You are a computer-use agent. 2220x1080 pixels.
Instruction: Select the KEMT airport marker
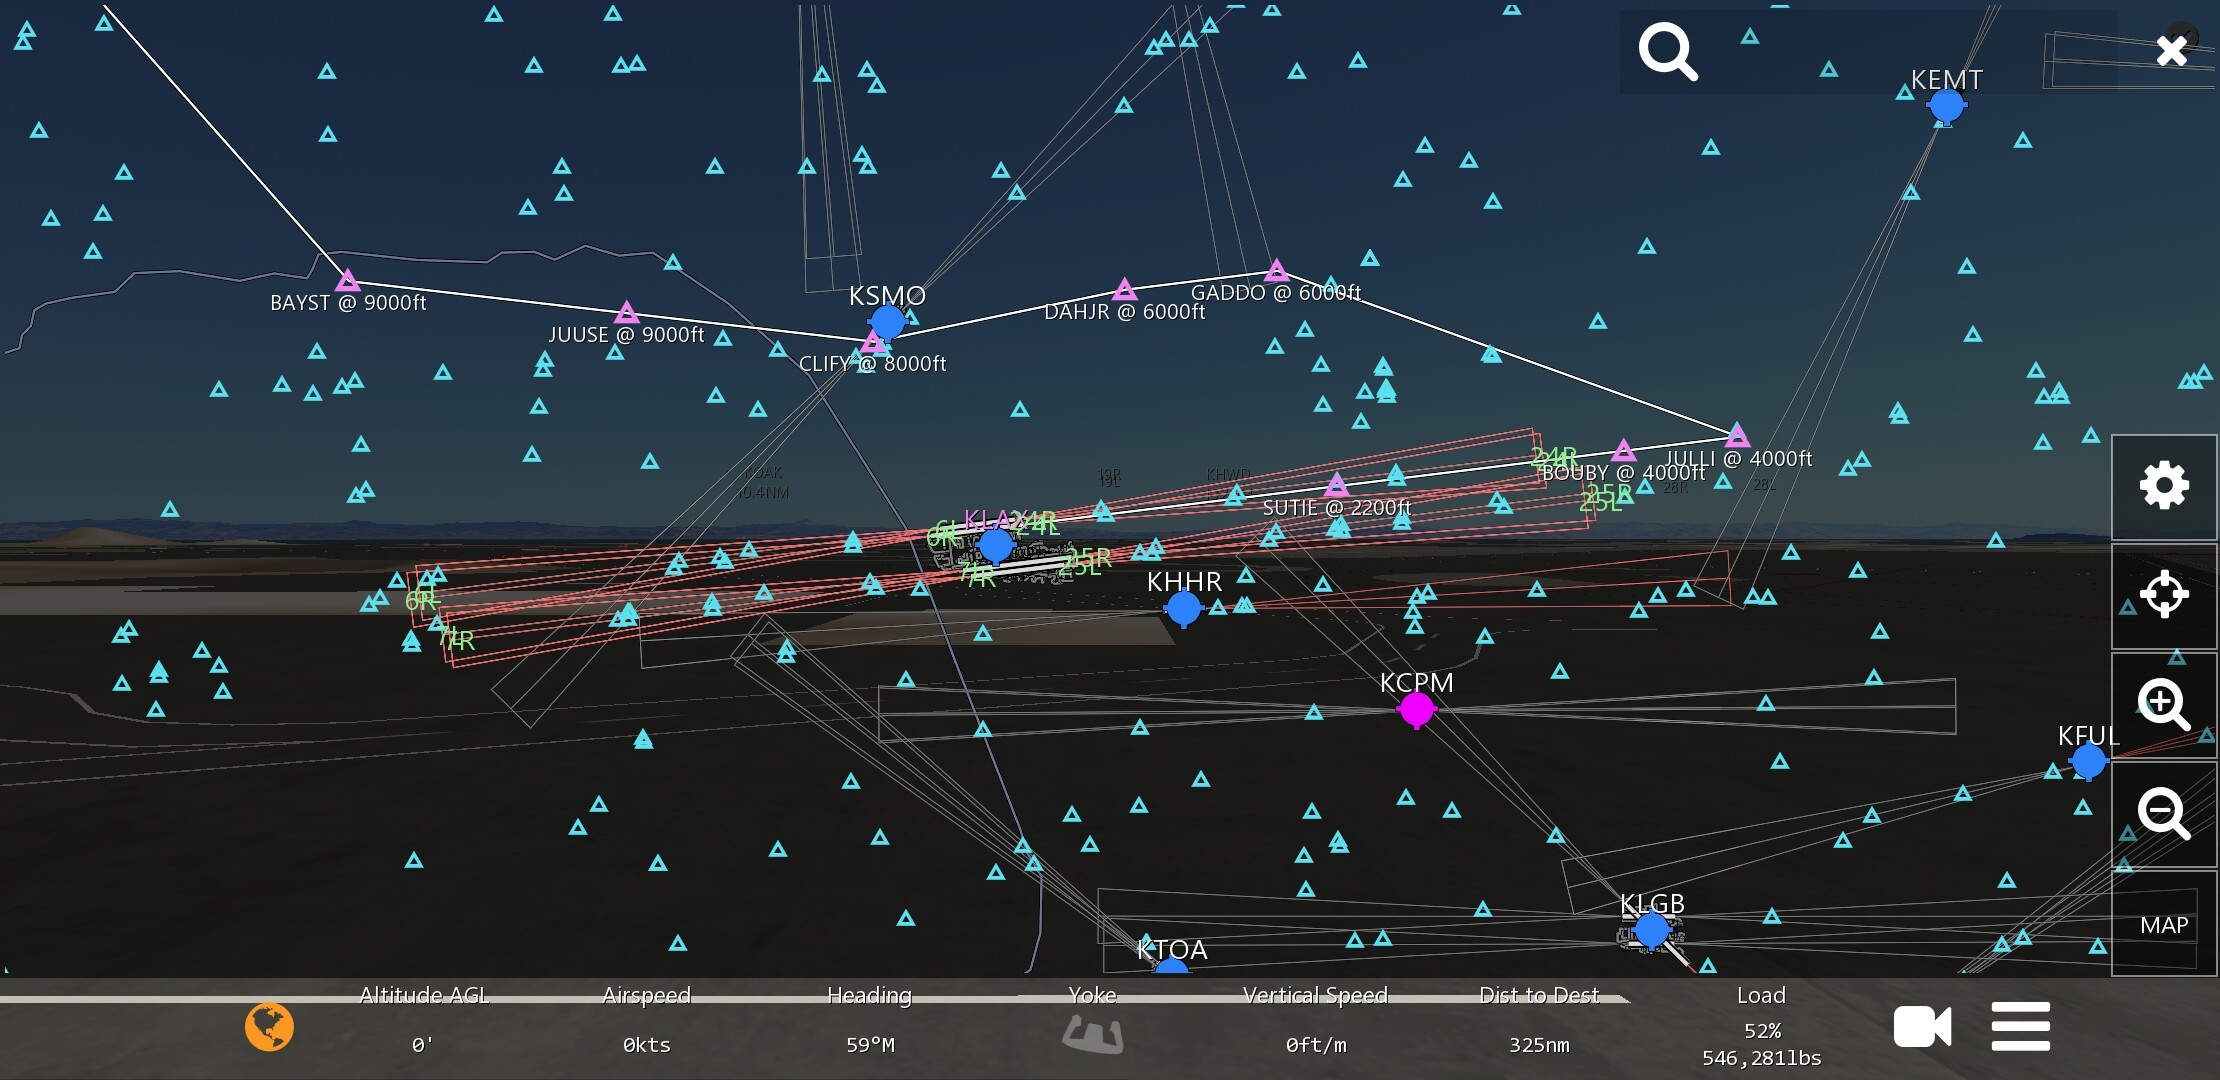pos(1946,105)
